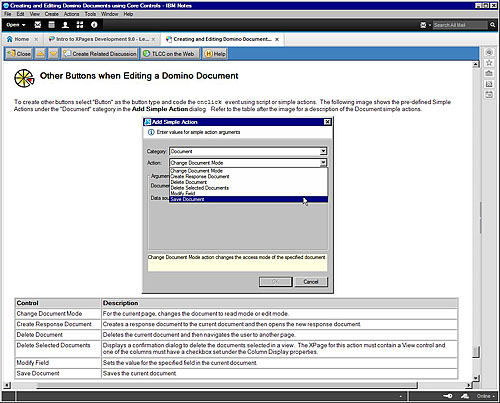The height and width of the screenshot is (403, 500).
Task: Click the Delete Selected Documents table cell
Action: pos(58,348)
